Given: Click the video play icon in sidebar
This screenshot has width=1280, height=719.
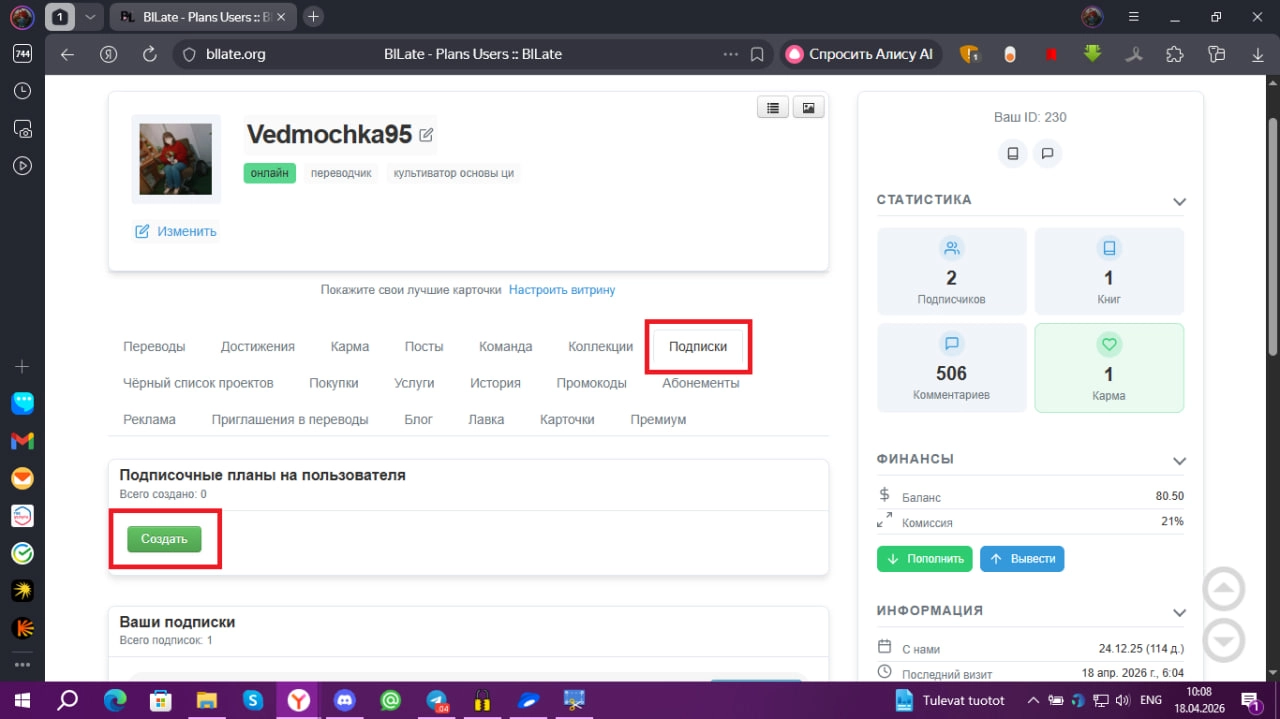Looking at the screenshot, I should (x=22, y=166).
